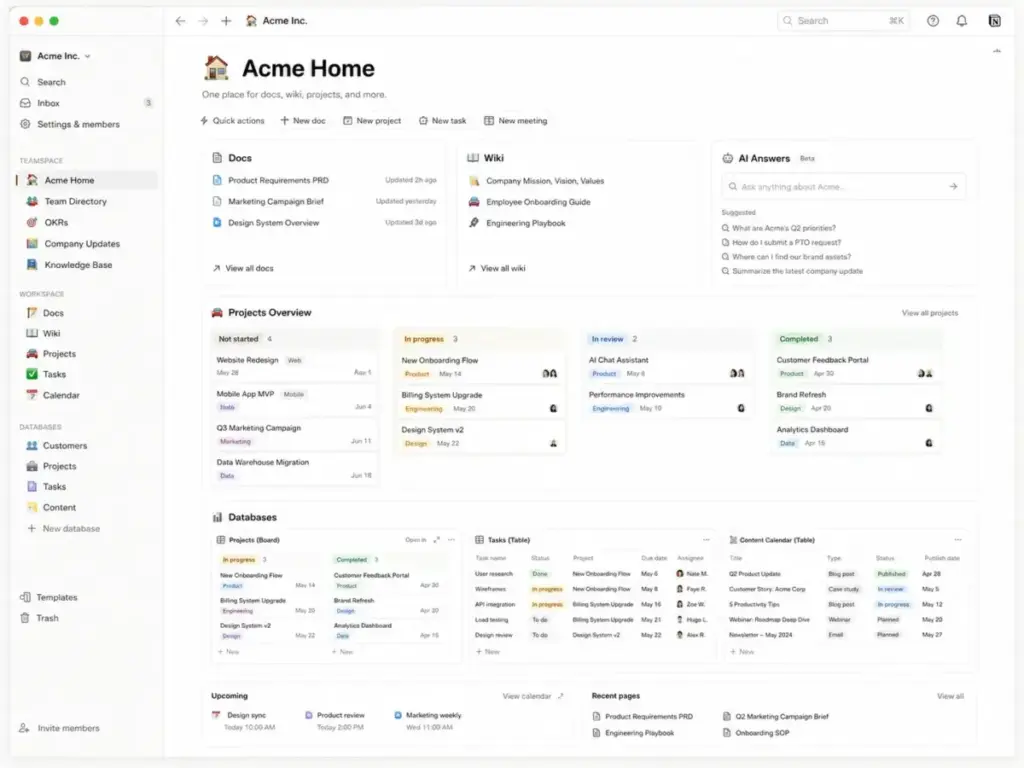Open Design sync upcoming event
The width and height of the screenshot is (1024, 768).
(x=244, y=721)
